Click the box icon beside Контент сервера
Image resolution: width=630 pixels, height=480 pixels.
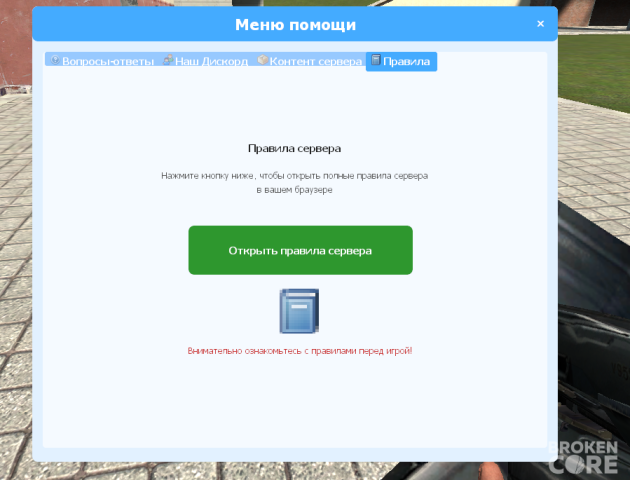[263, 60]
